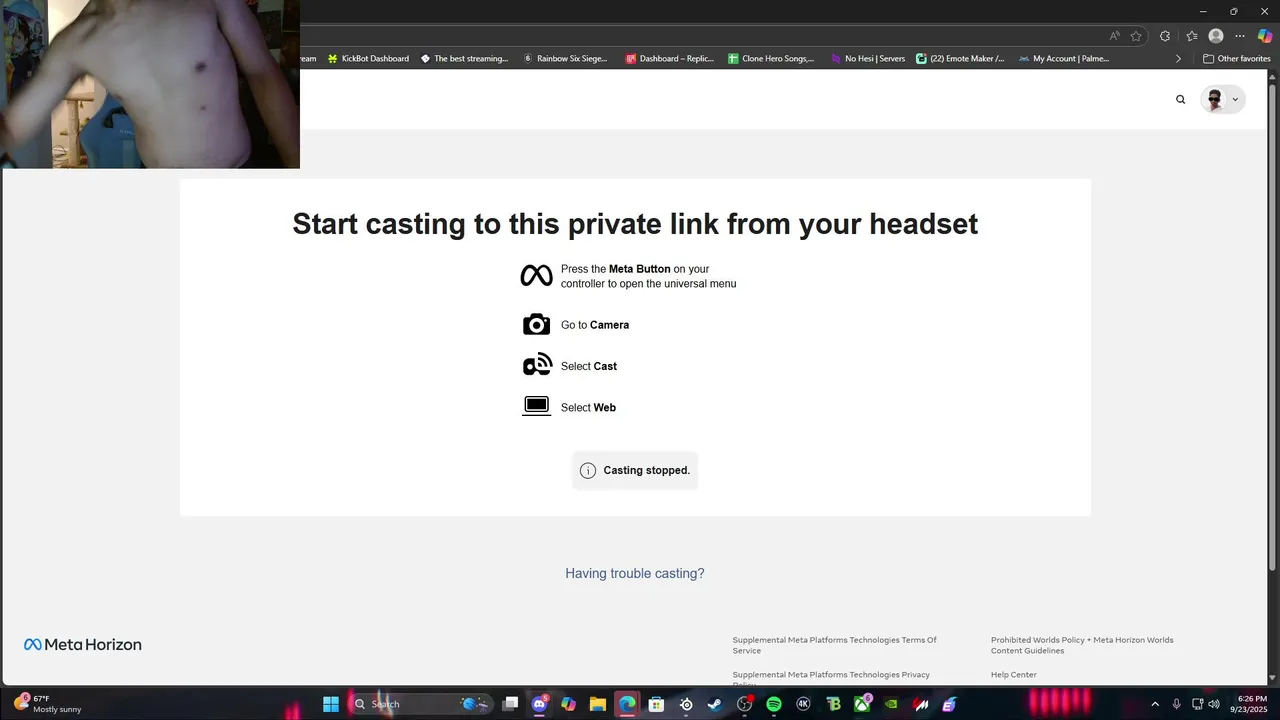Click the microphone tray icon
Screen dimensions: 1280x720
tap(1176, 704)
